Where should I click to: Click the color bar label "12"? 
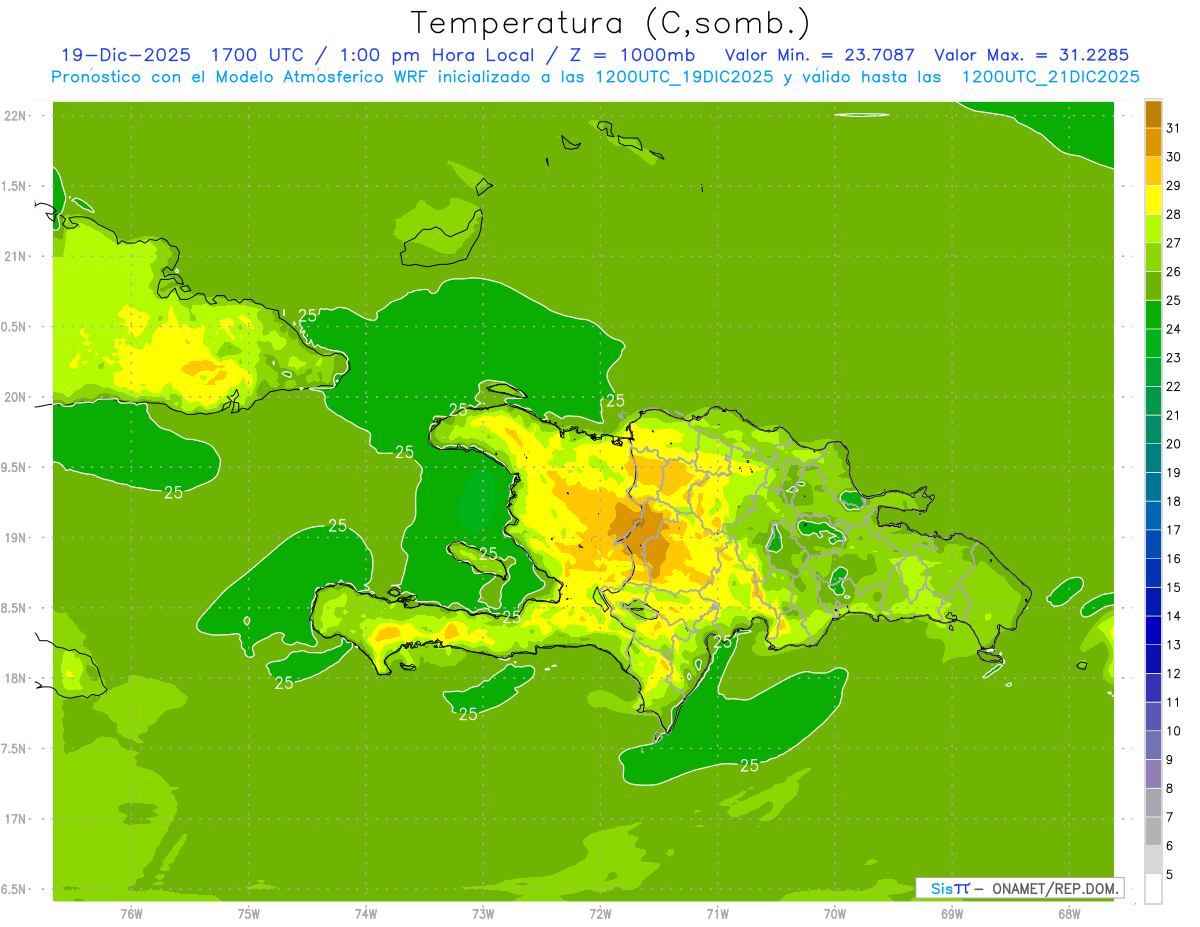[x=1173, y=673]
